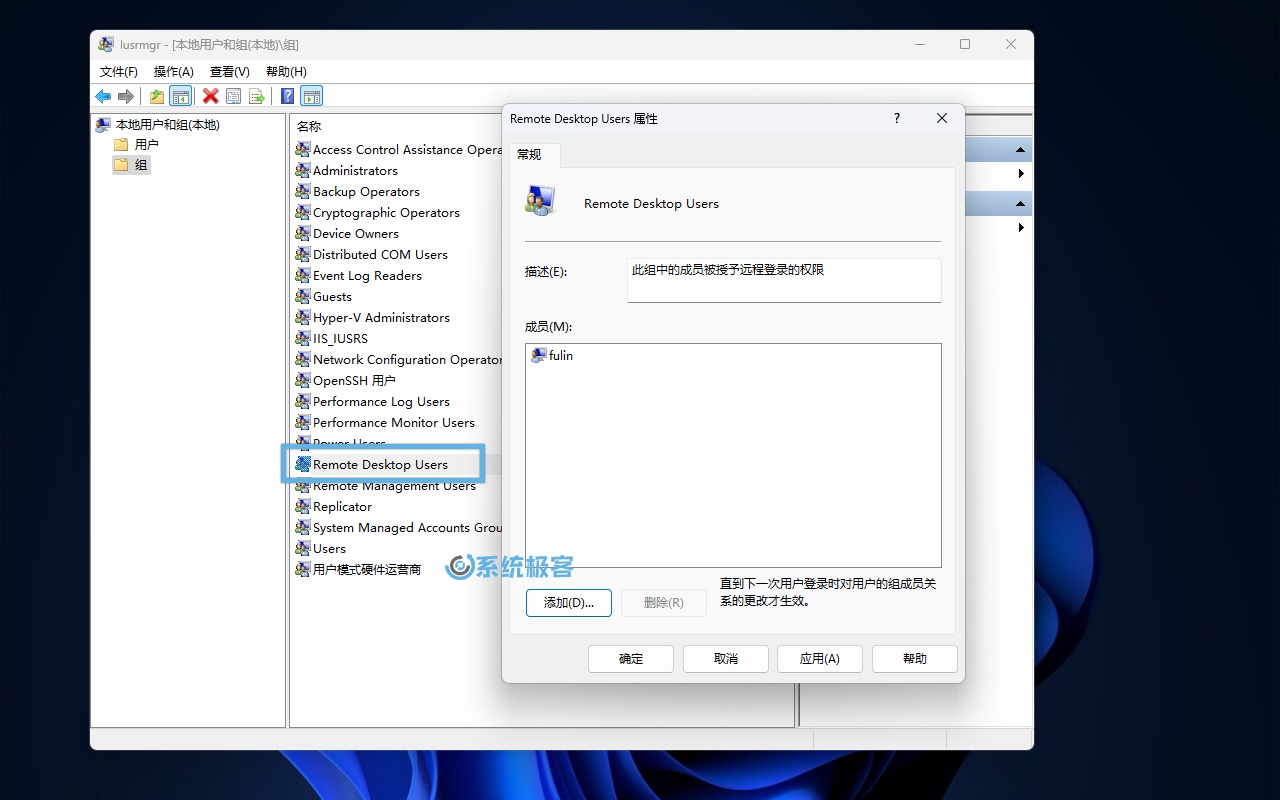Click into the 描述(E) text field
Screen dimensions: 1280x800
[x=784, y=280]
